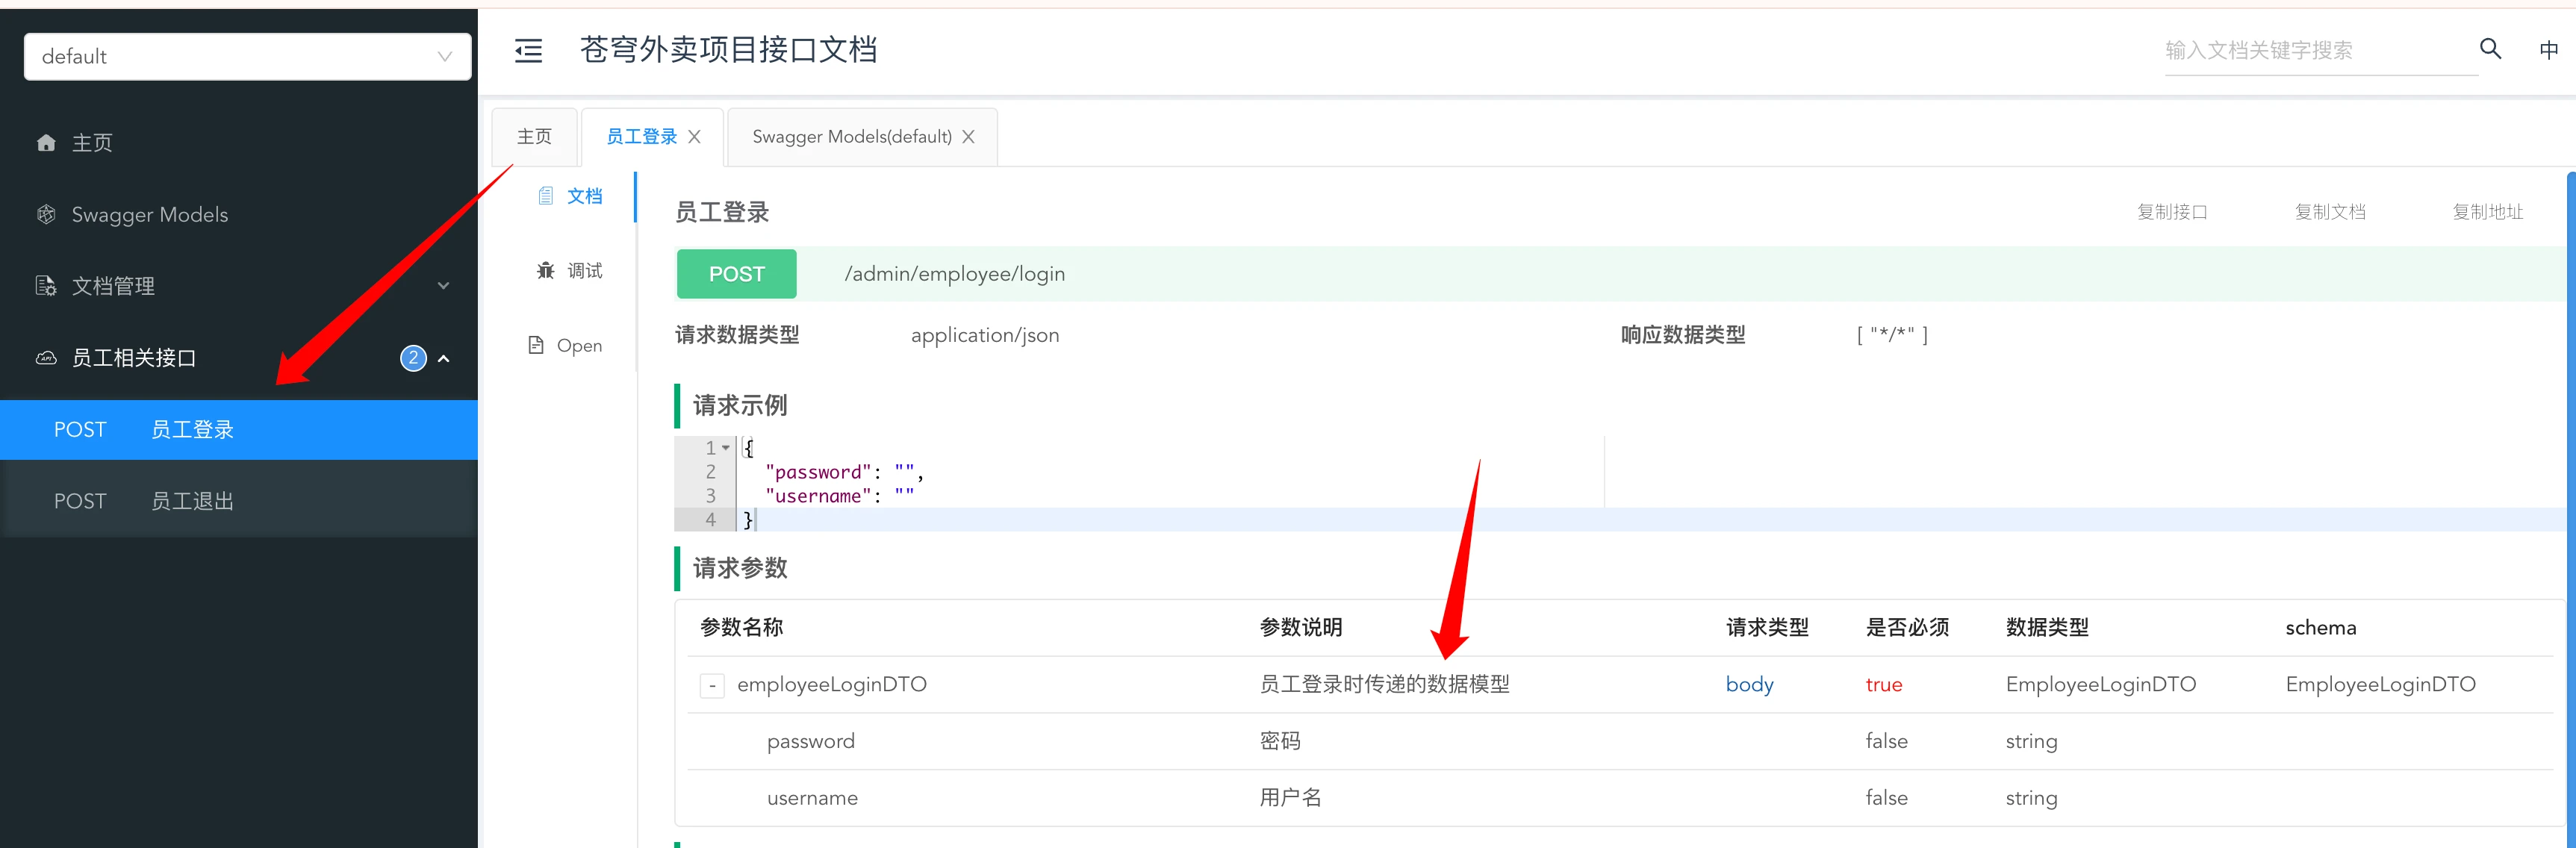Collapse the 员工相关接口 group
The image size is (2576, 848).
443,358
